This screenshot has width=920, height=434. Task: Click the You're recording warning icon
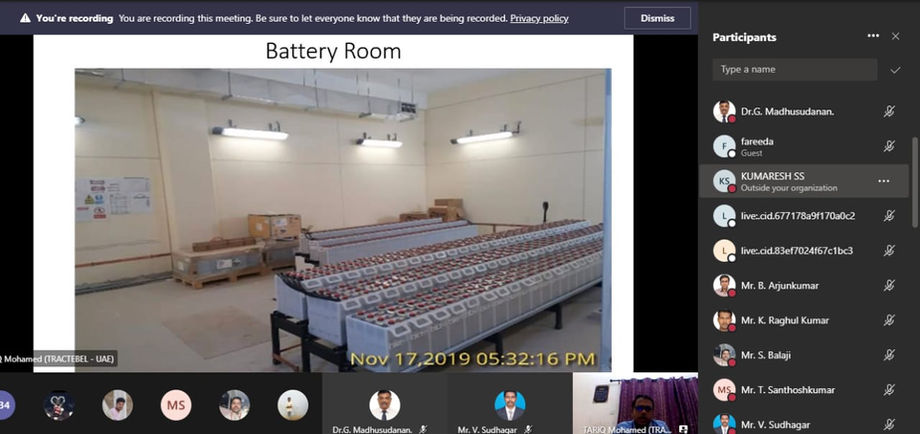25,18
